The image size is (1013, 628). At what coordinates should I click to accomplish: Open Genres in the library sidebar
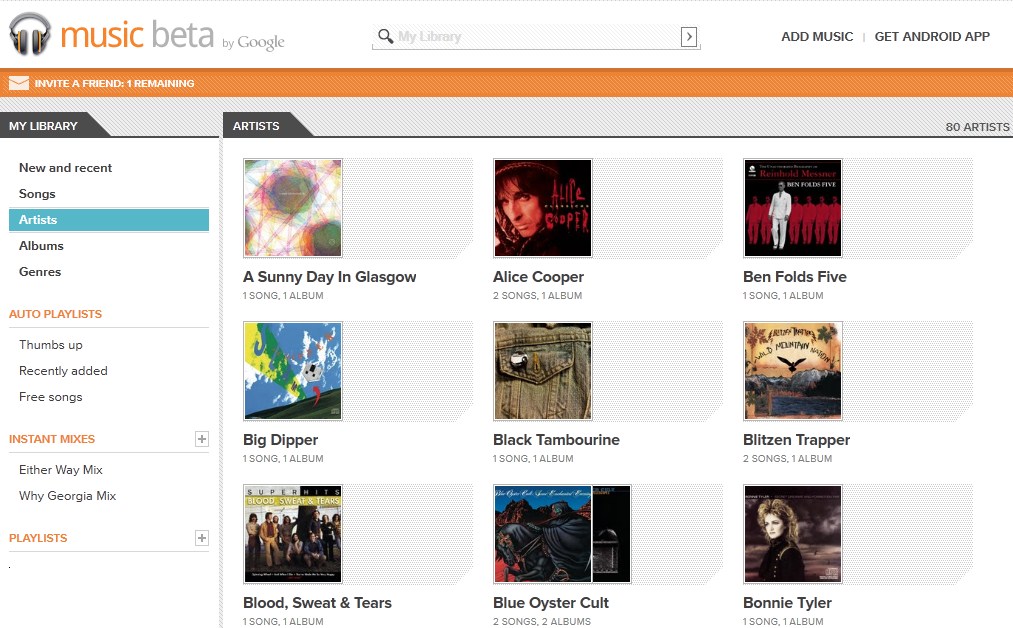click(x=40, y=272)
